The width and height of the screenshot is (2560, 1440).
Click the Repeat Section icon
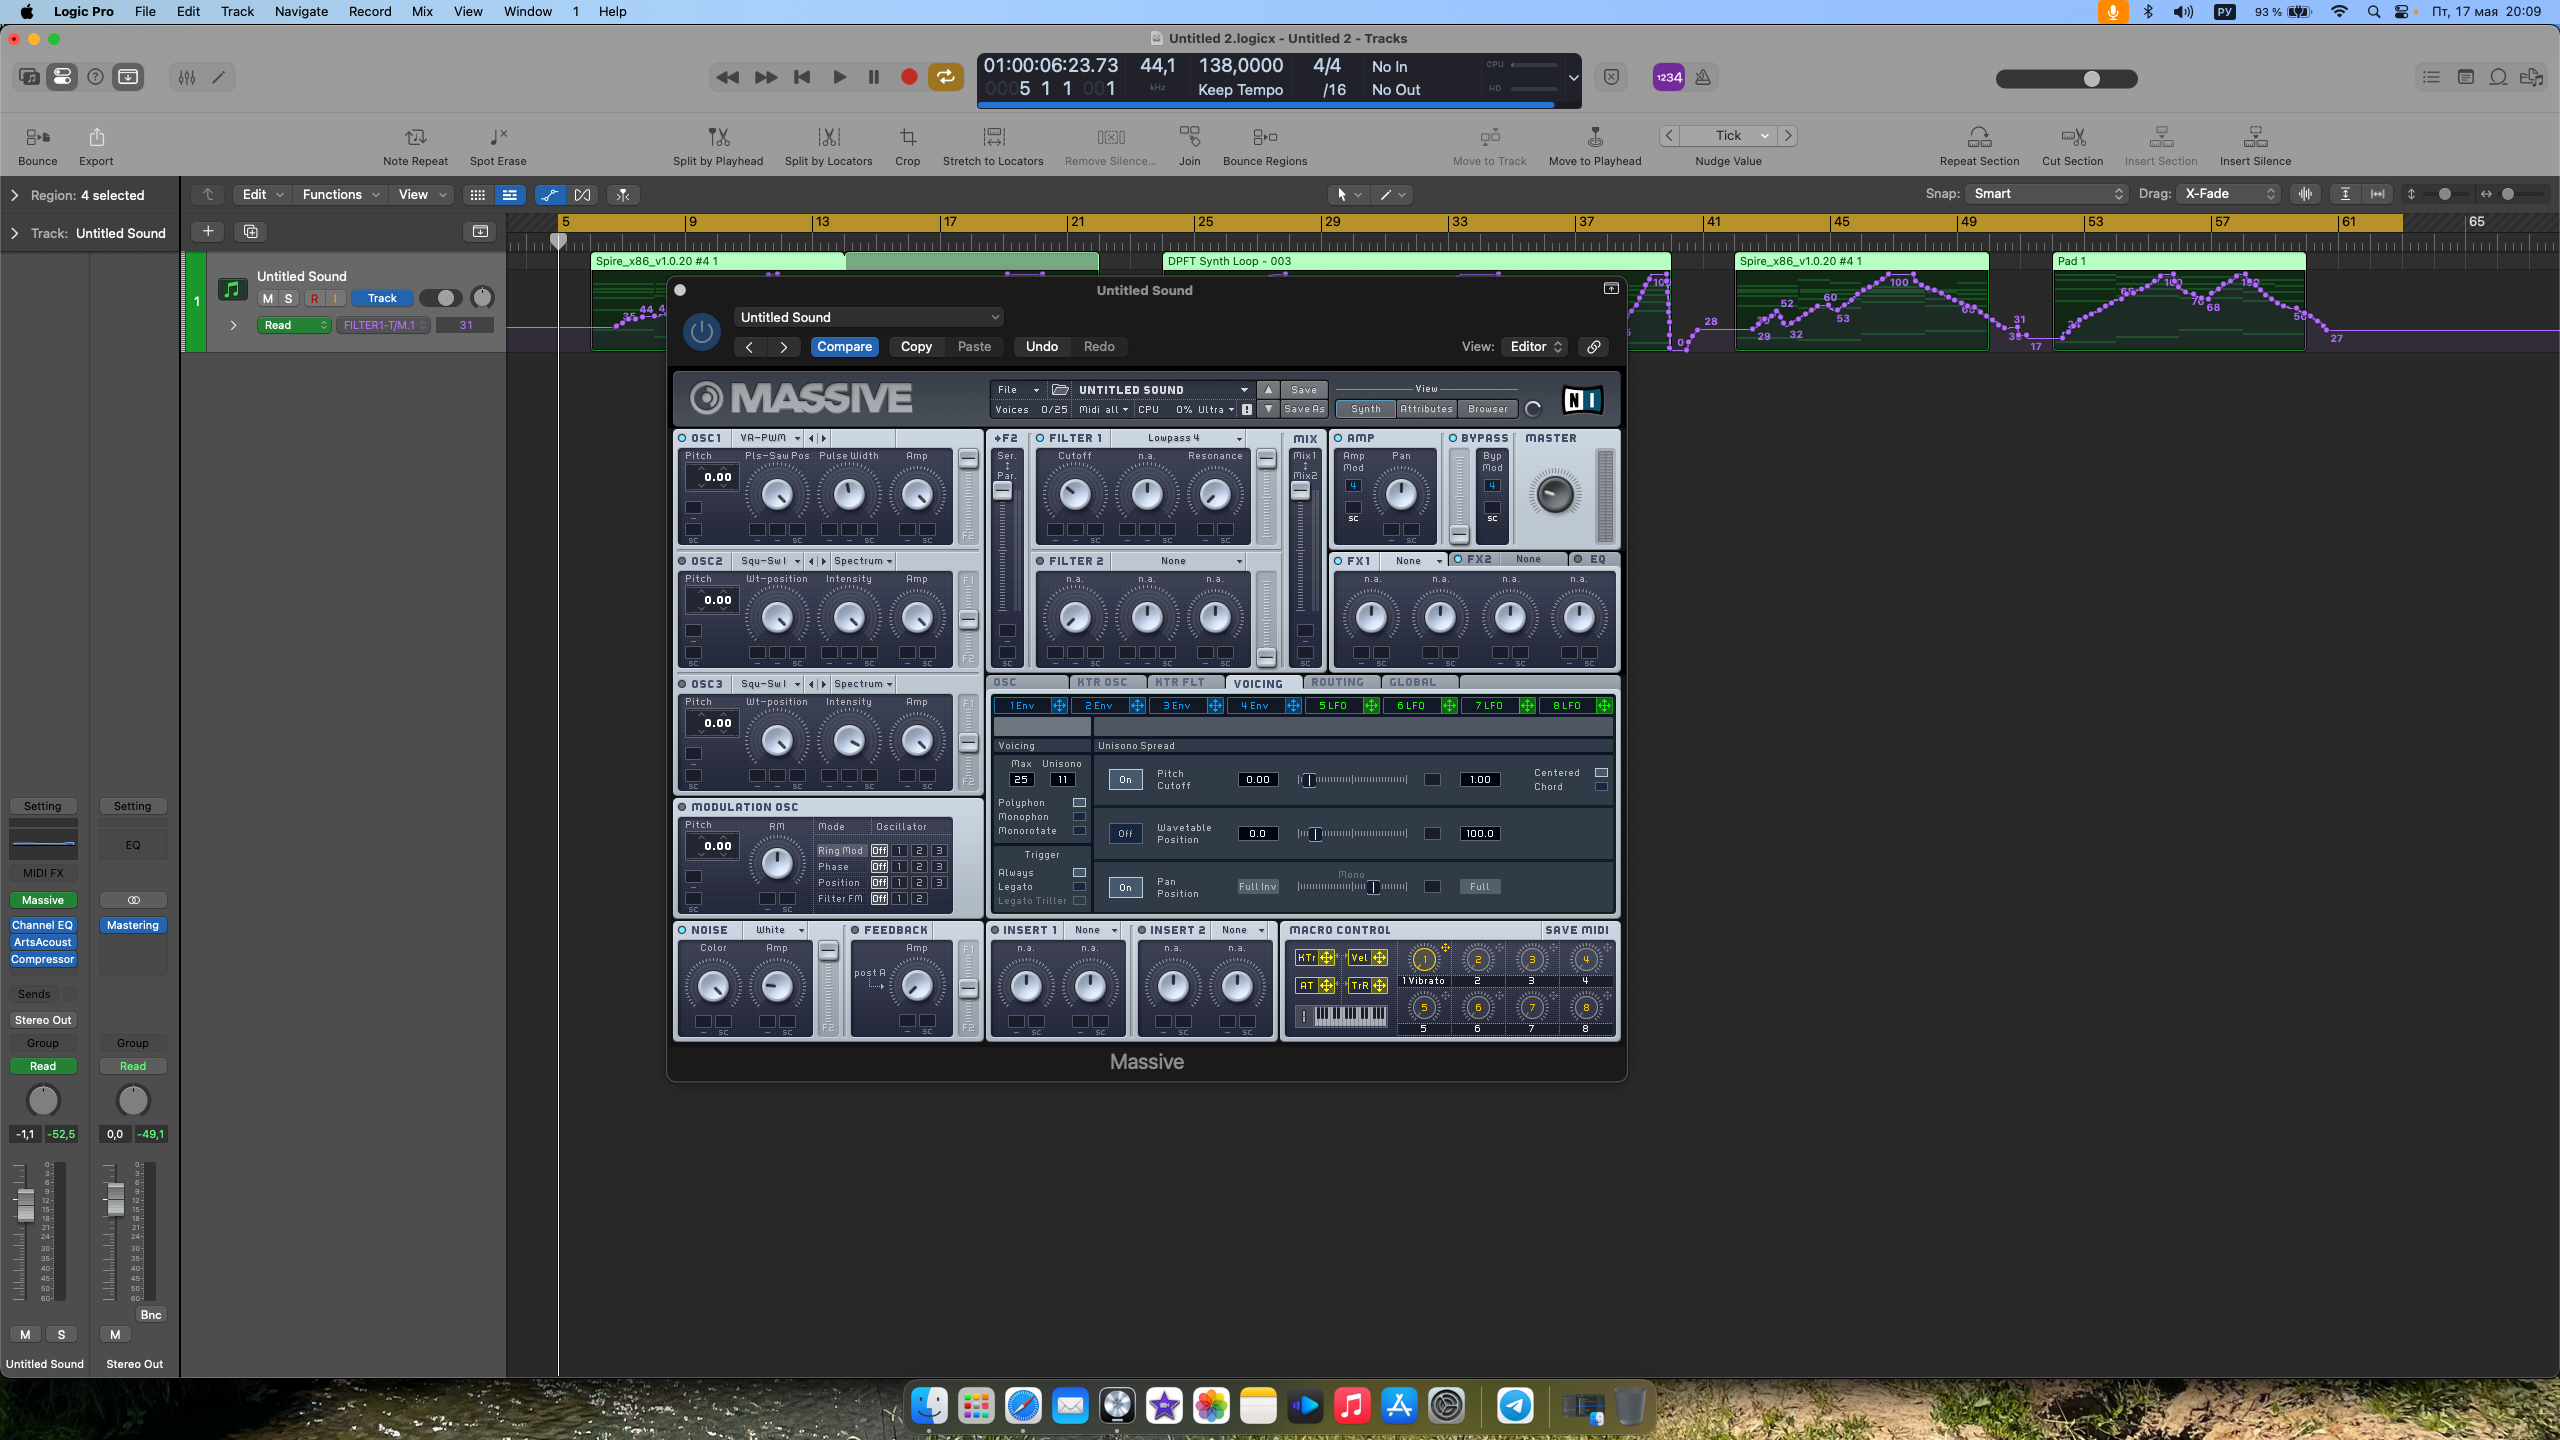(x=1979, y=137)
